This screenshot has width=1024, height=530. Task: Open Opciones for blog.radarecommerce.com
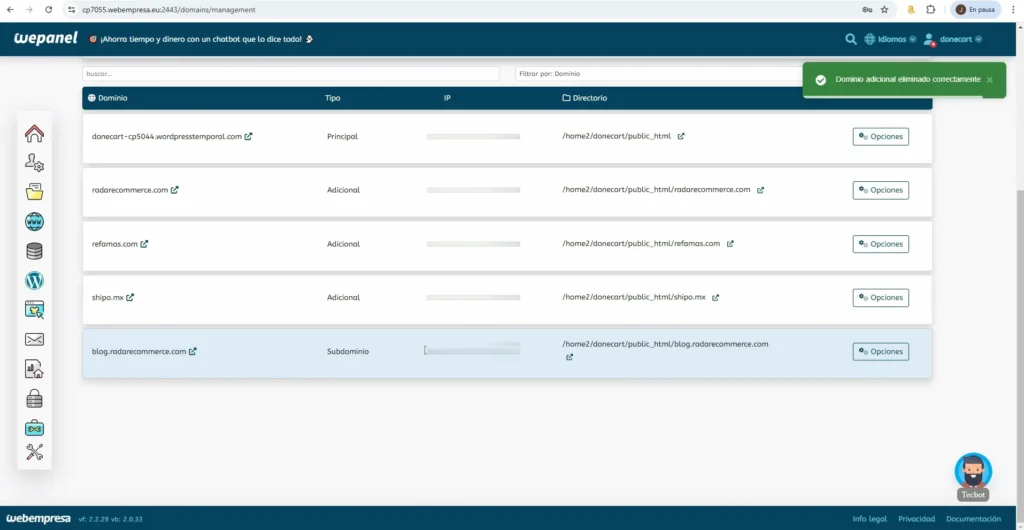coord(880,351)
